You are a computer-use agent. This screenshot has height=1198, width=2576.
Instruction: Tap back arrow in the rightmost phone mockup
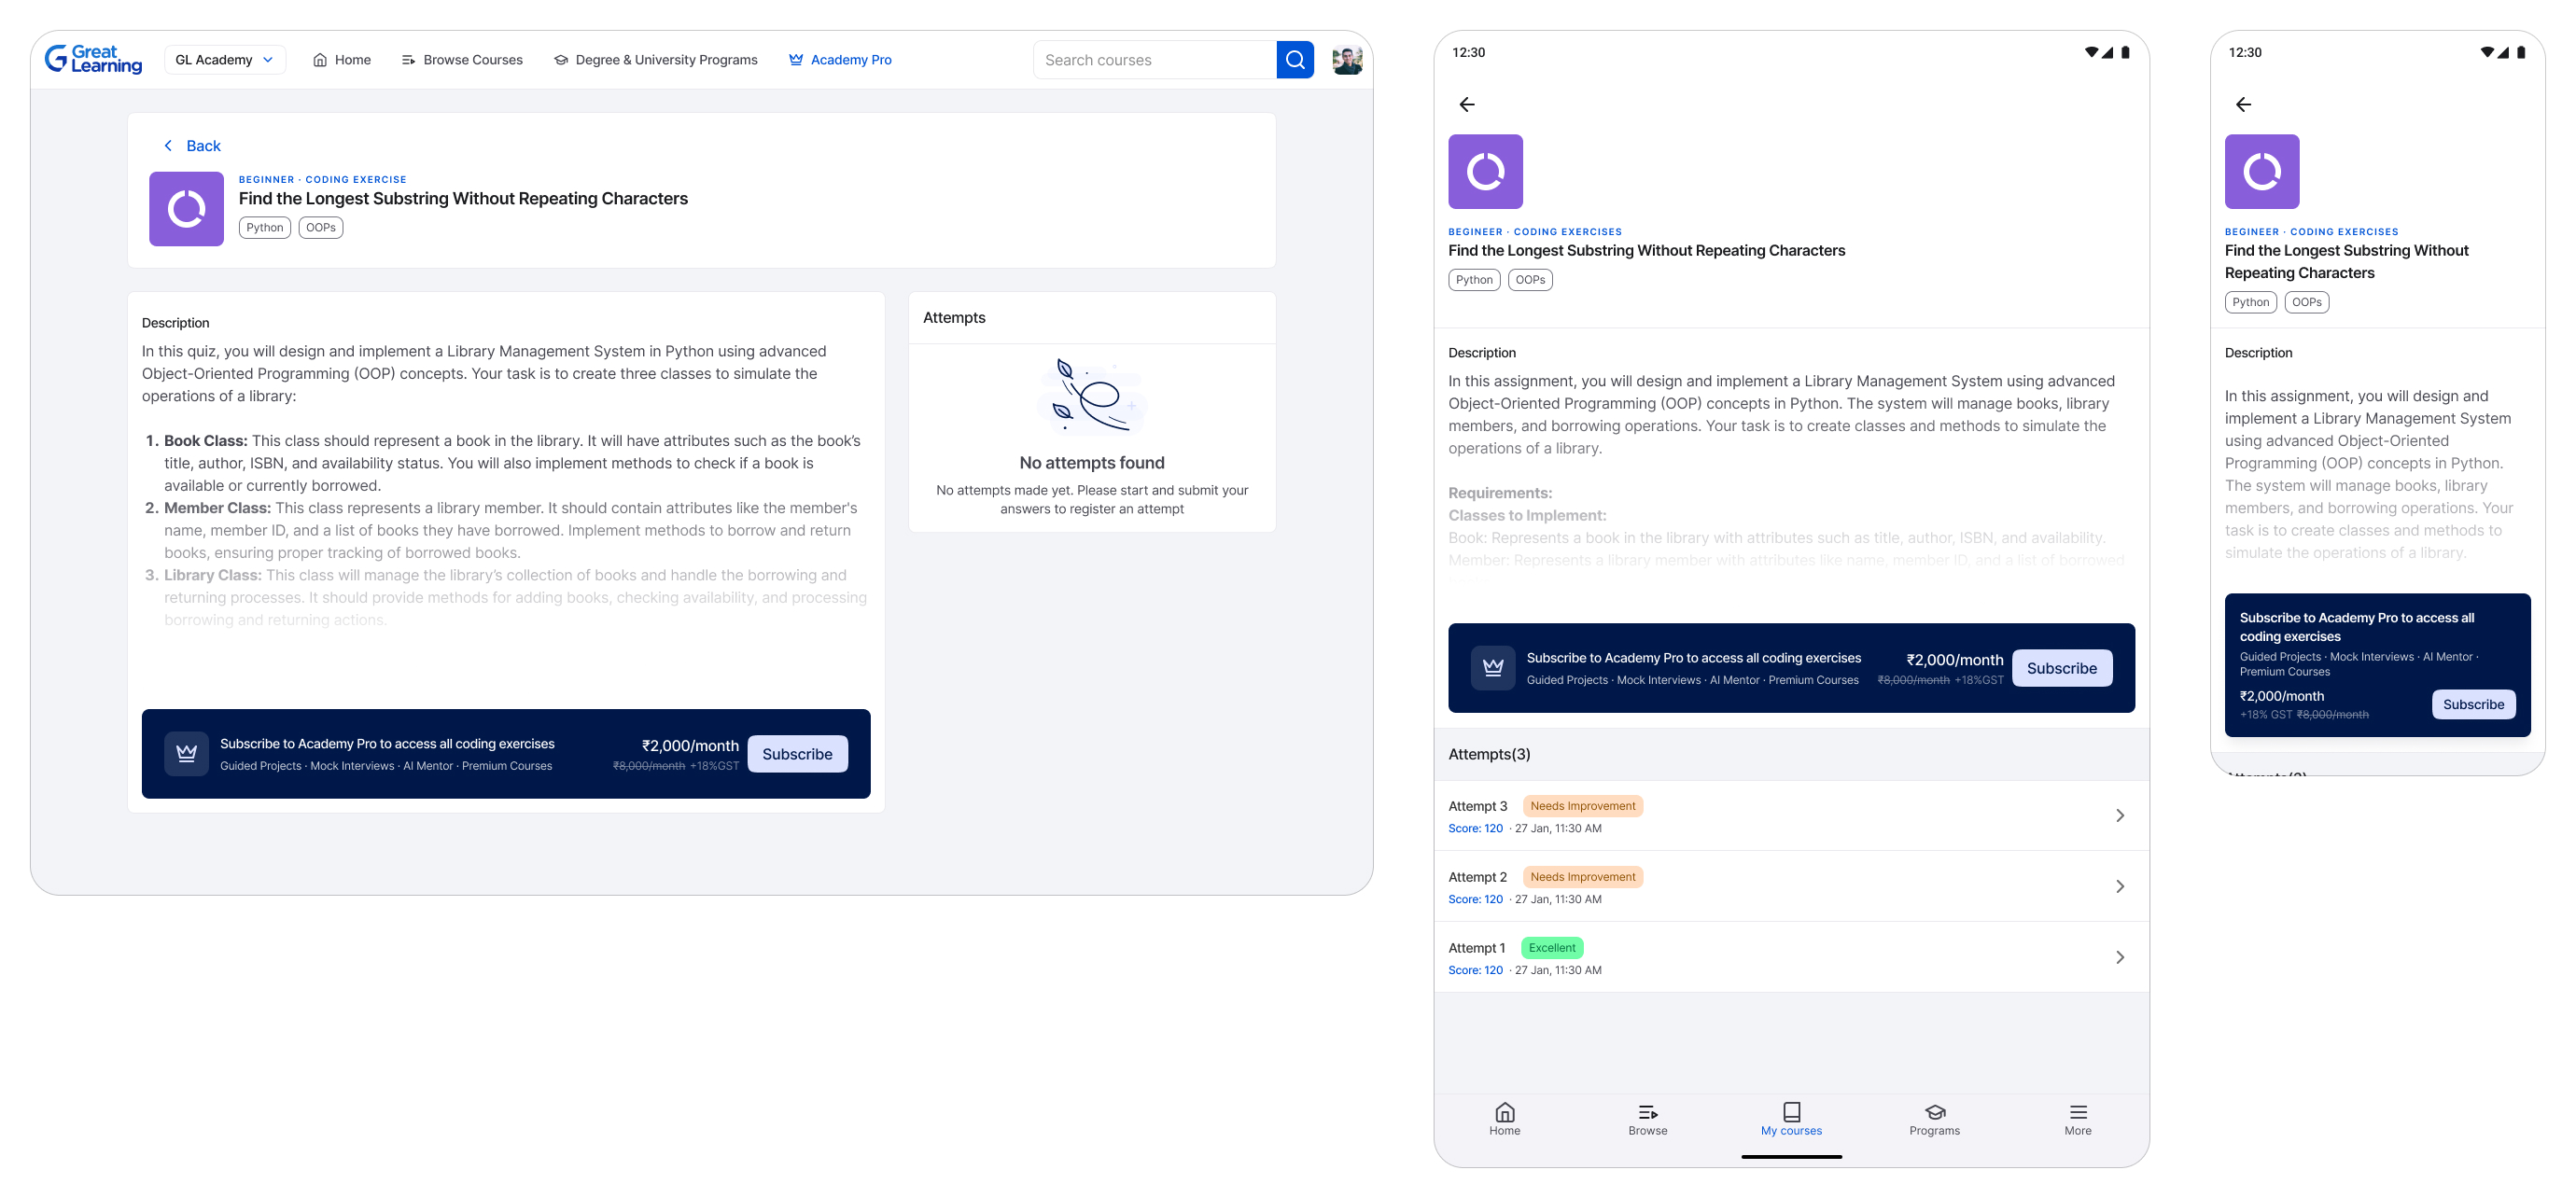[x=2242, y=104]
